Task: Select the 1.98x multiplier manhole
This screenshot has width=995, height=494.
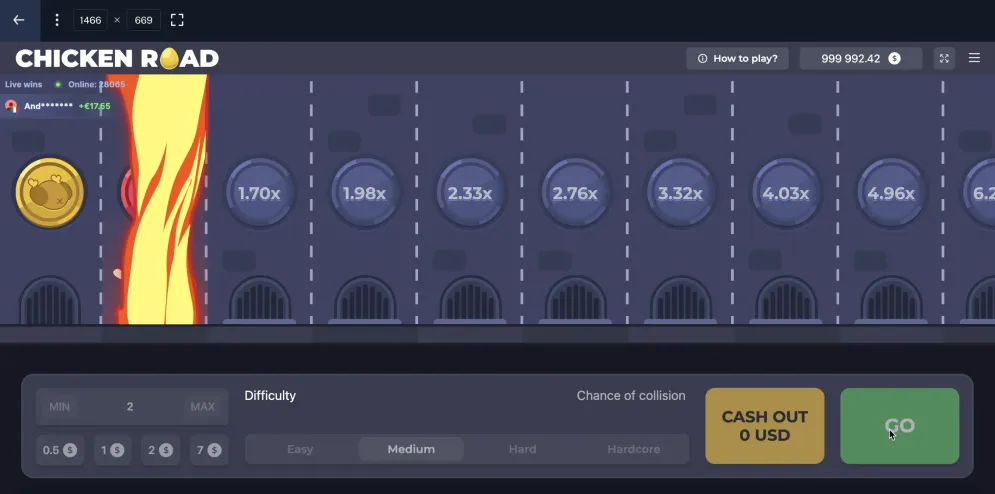Action: (x=365, y=193)
